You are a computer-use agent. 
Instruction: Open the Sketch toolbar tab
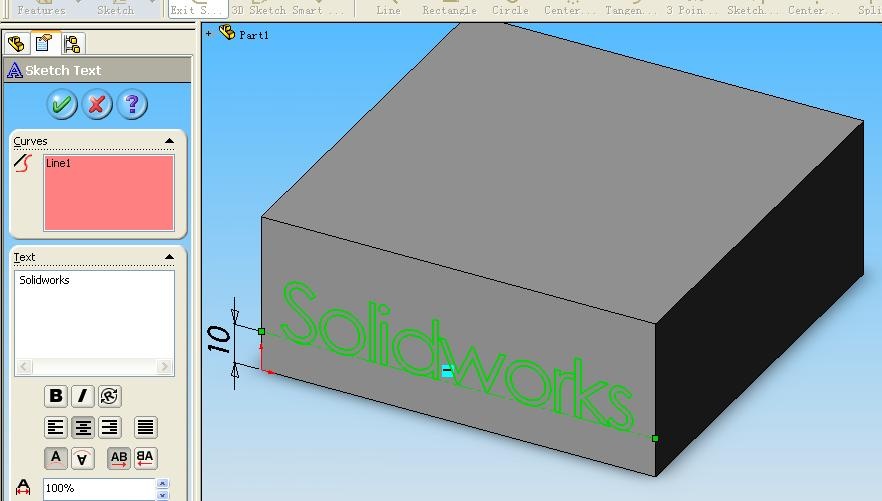(x=115, y=10)
